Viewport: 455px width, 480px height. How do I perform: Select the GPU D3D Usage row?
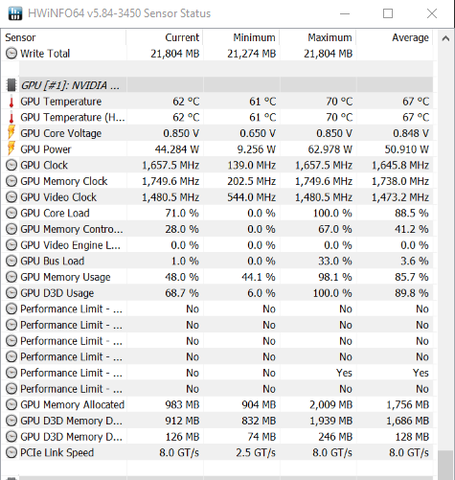[x=219, y=293]
